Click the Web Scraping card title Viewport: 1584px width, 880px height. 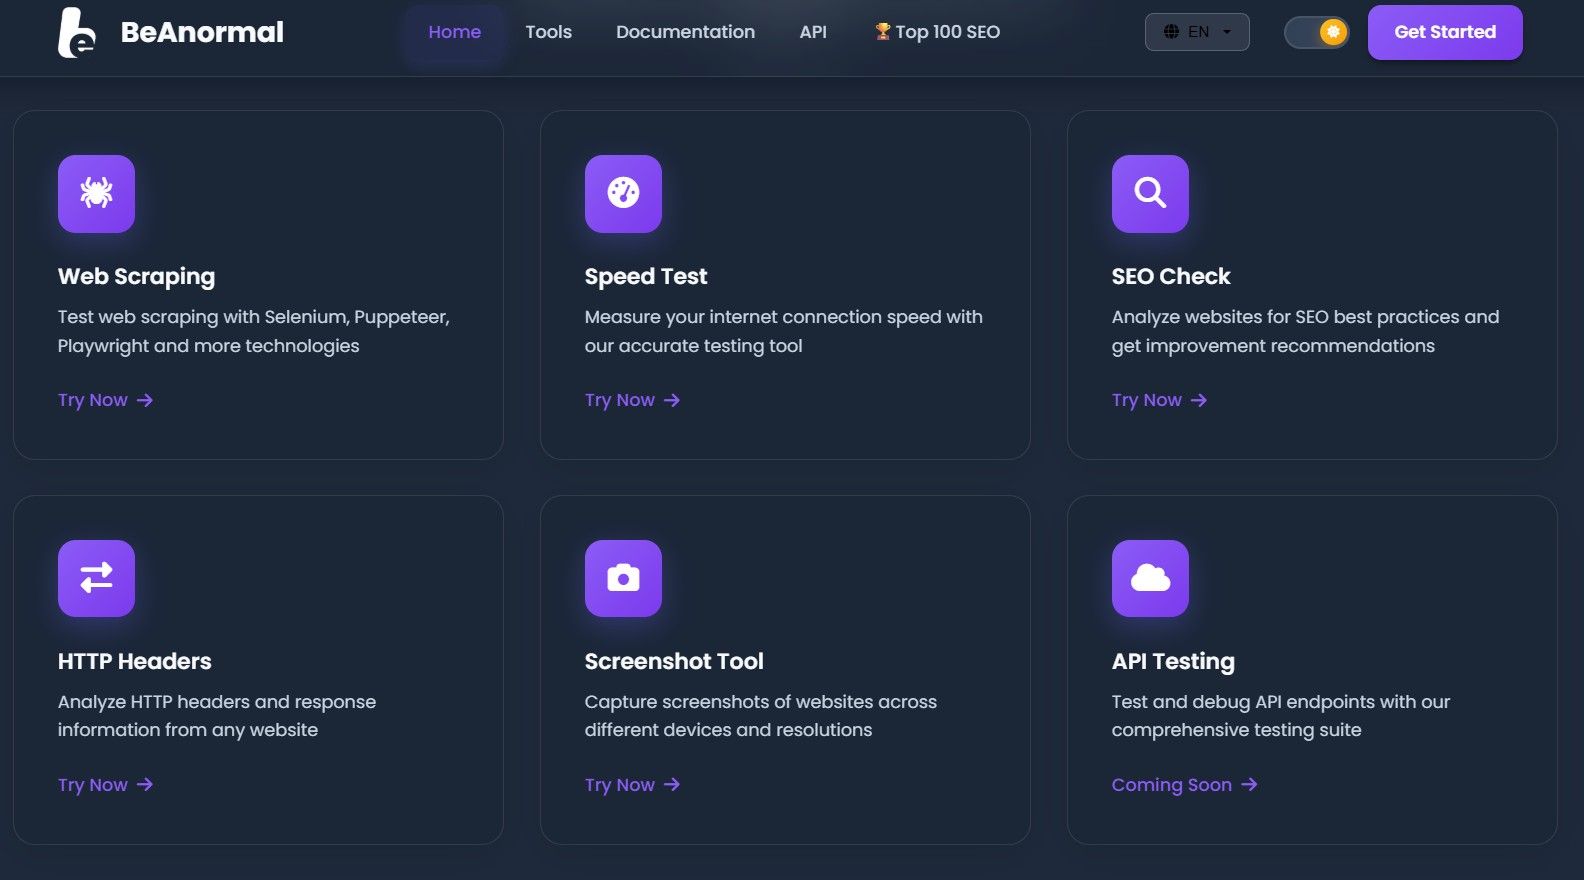pos(136,276)
